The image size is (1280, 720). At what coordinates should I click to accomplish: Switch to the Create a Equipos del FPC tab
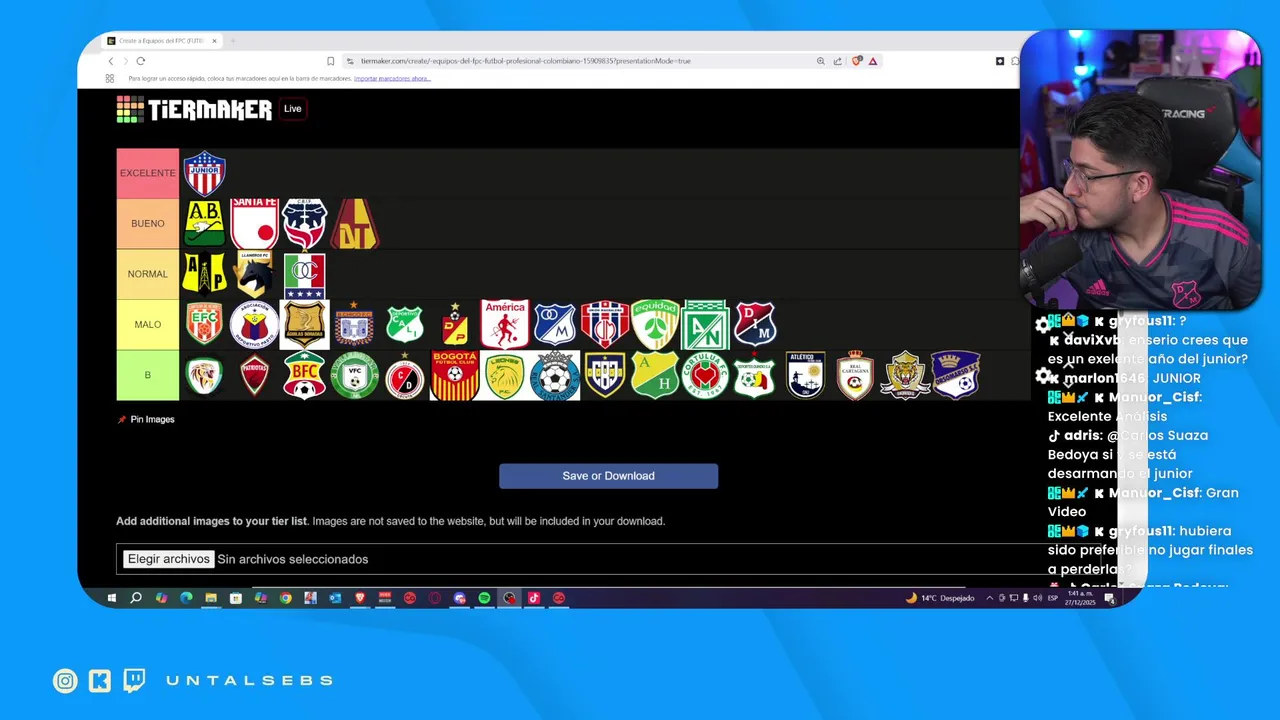[160, 41]
